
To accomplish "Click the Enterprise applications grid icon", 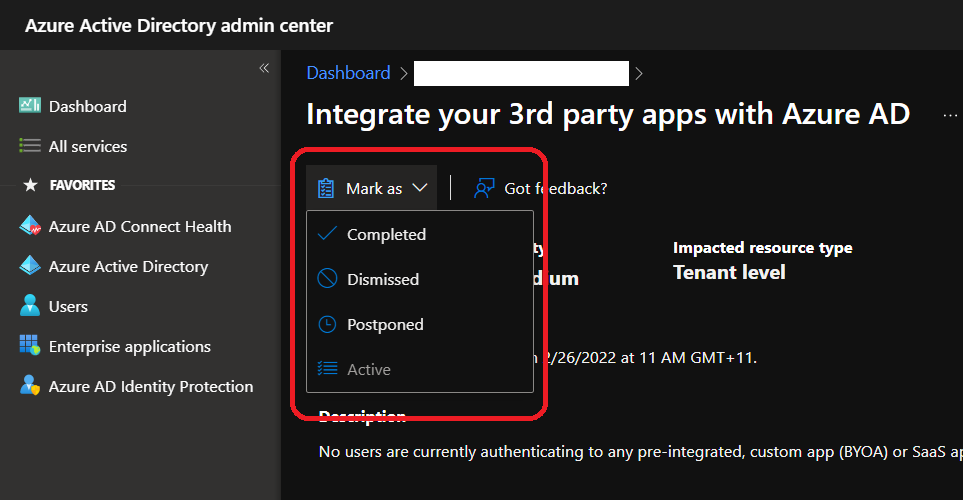I will tap(30, 346).
